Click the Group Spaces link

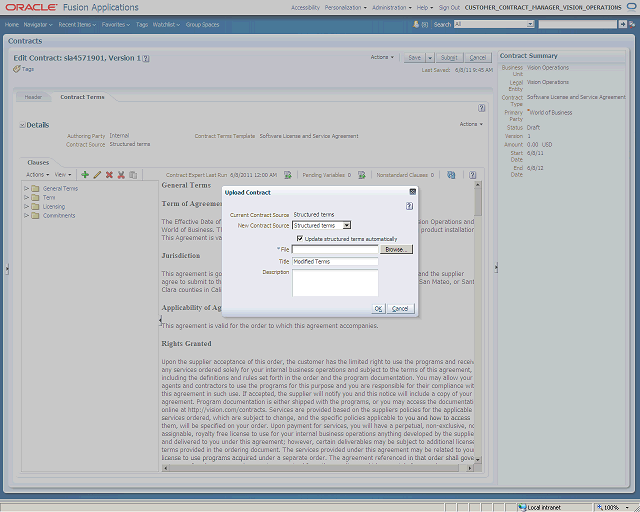click(x=202, y=24)
